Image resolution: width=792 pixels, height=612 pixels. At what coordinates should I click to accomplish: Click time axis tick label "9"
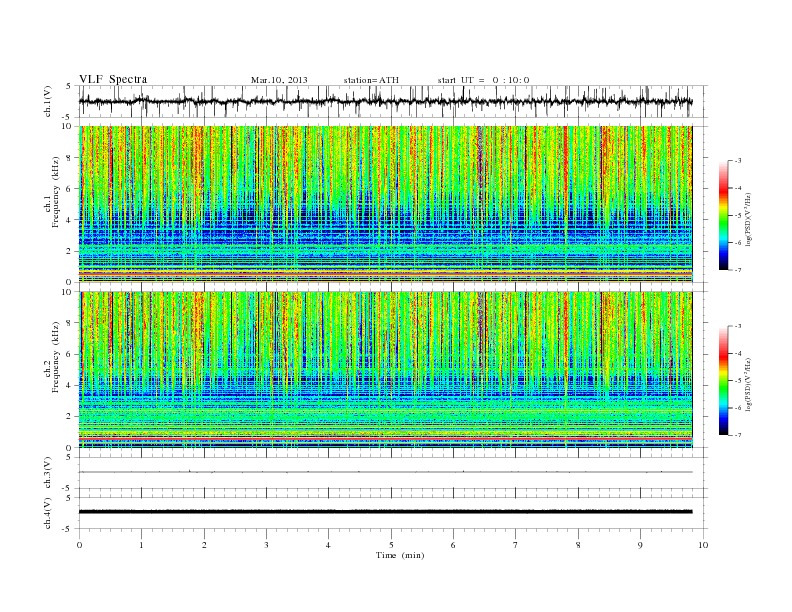pos(640,545)
